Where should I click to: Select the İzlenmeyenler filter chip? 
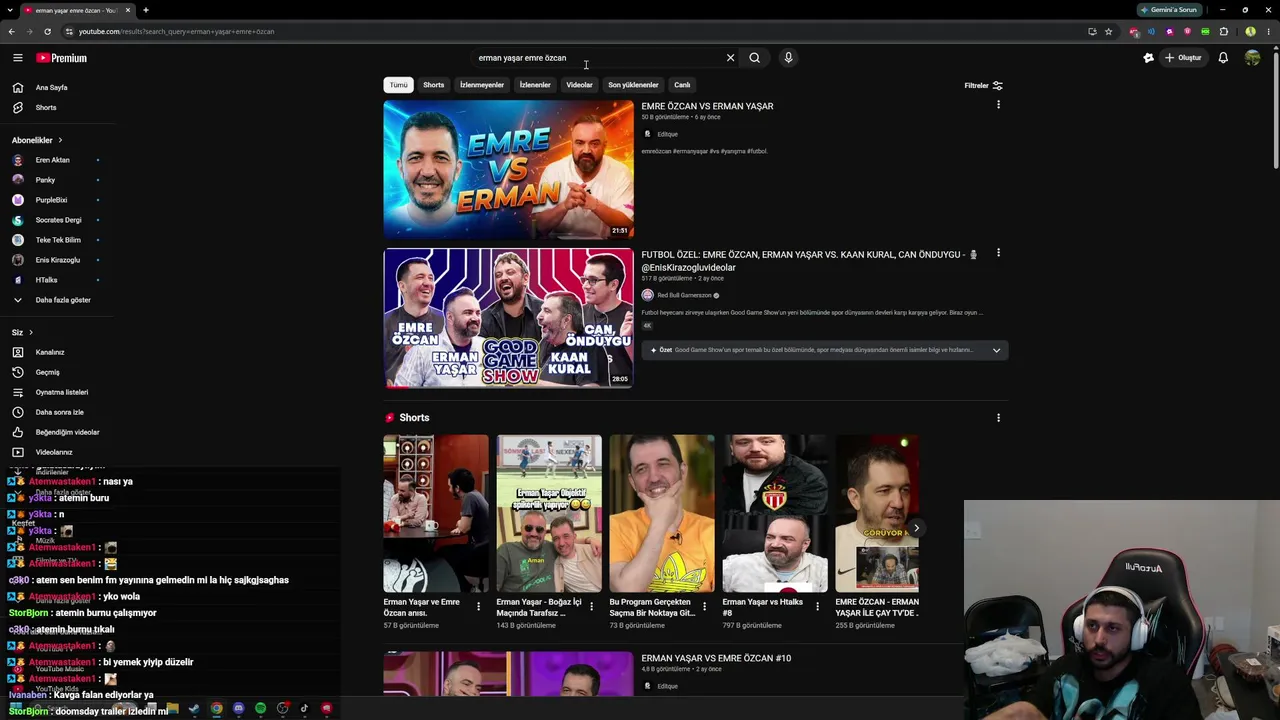pyautogui.click(x=482, y=85)
